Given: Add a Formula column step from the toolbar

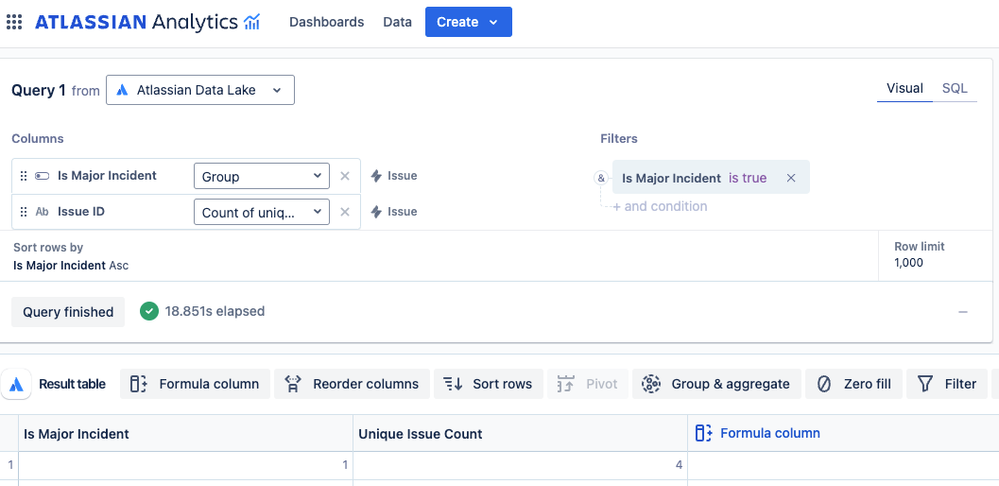Looking at the screenshot, I should coord(195,384).
